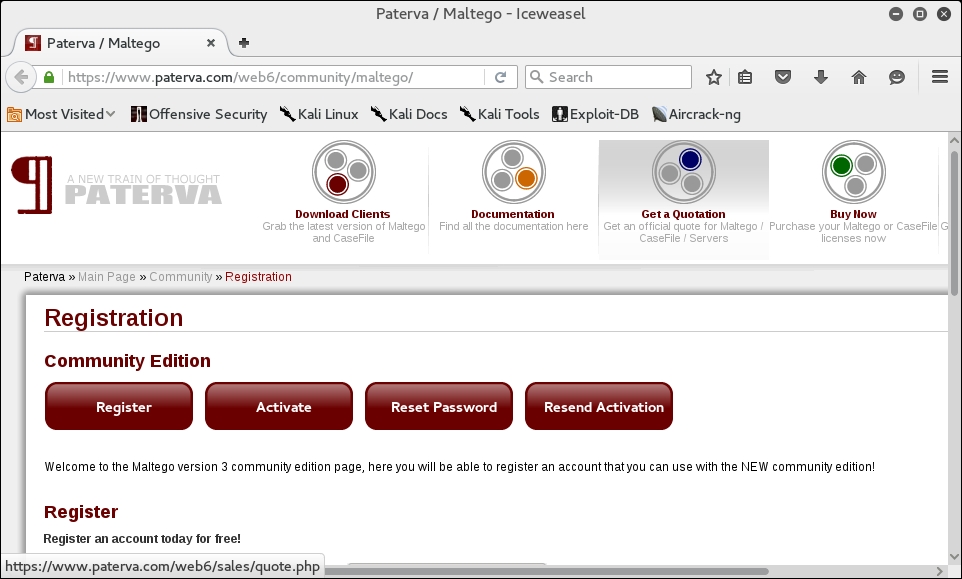Click the Registration breadcrumb link
962x579 pixels.
258,277
